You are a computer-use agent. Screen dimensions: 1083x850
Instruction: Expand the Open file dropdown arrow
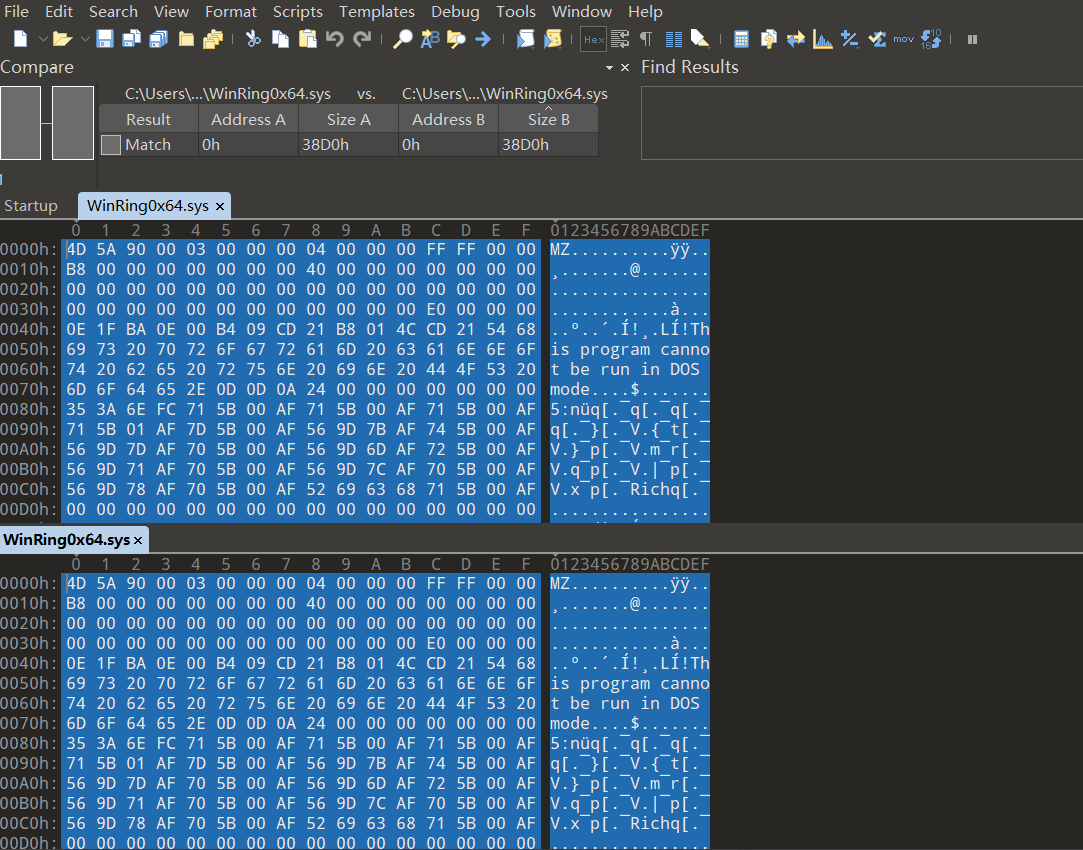(x=84, y=39)
